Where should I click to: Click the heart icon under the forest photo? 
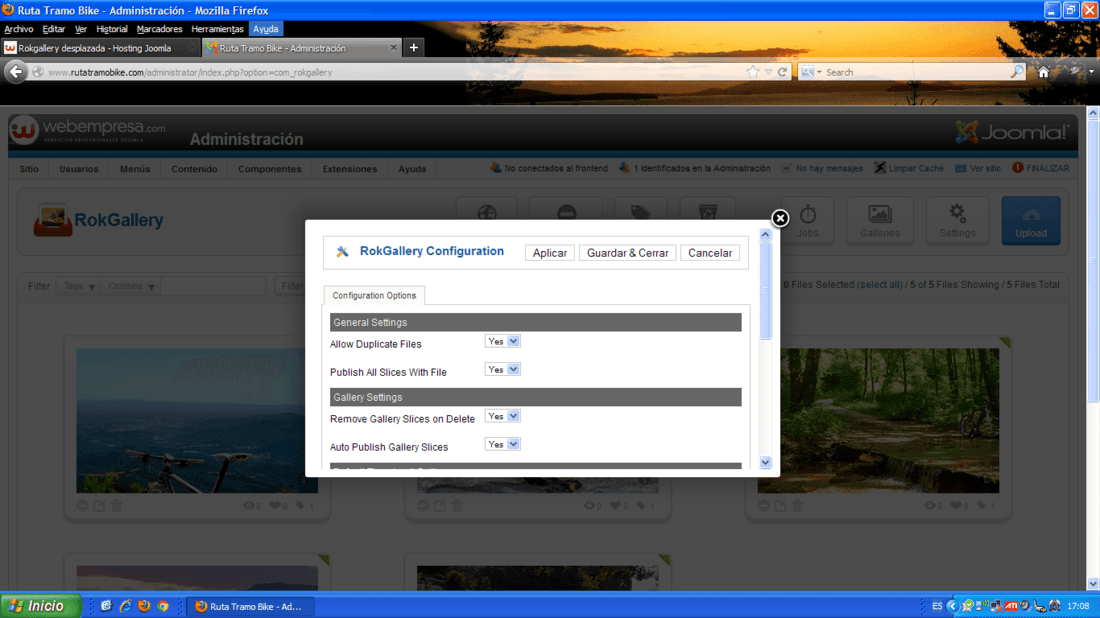point(955,506)
